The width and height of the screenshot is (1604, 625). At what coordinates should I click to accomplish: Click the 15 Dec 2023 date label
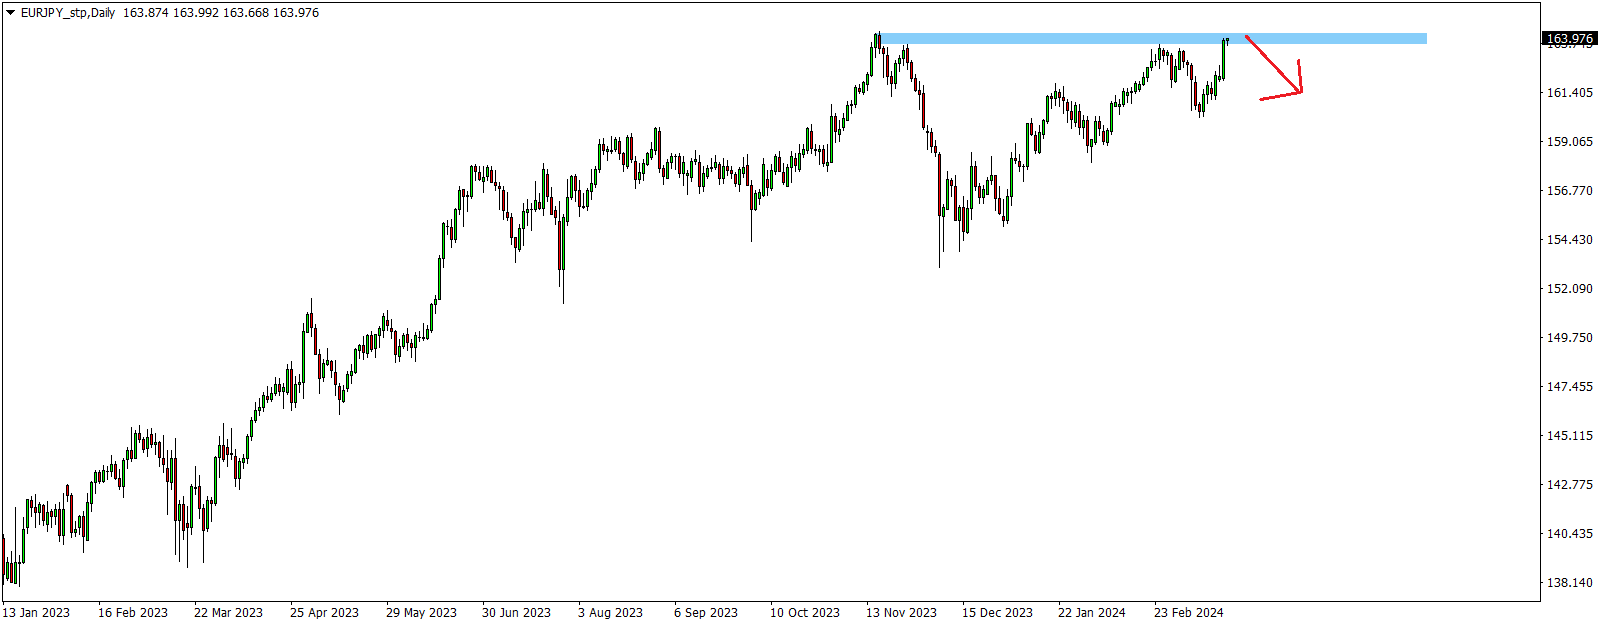(x=997, y=613)
